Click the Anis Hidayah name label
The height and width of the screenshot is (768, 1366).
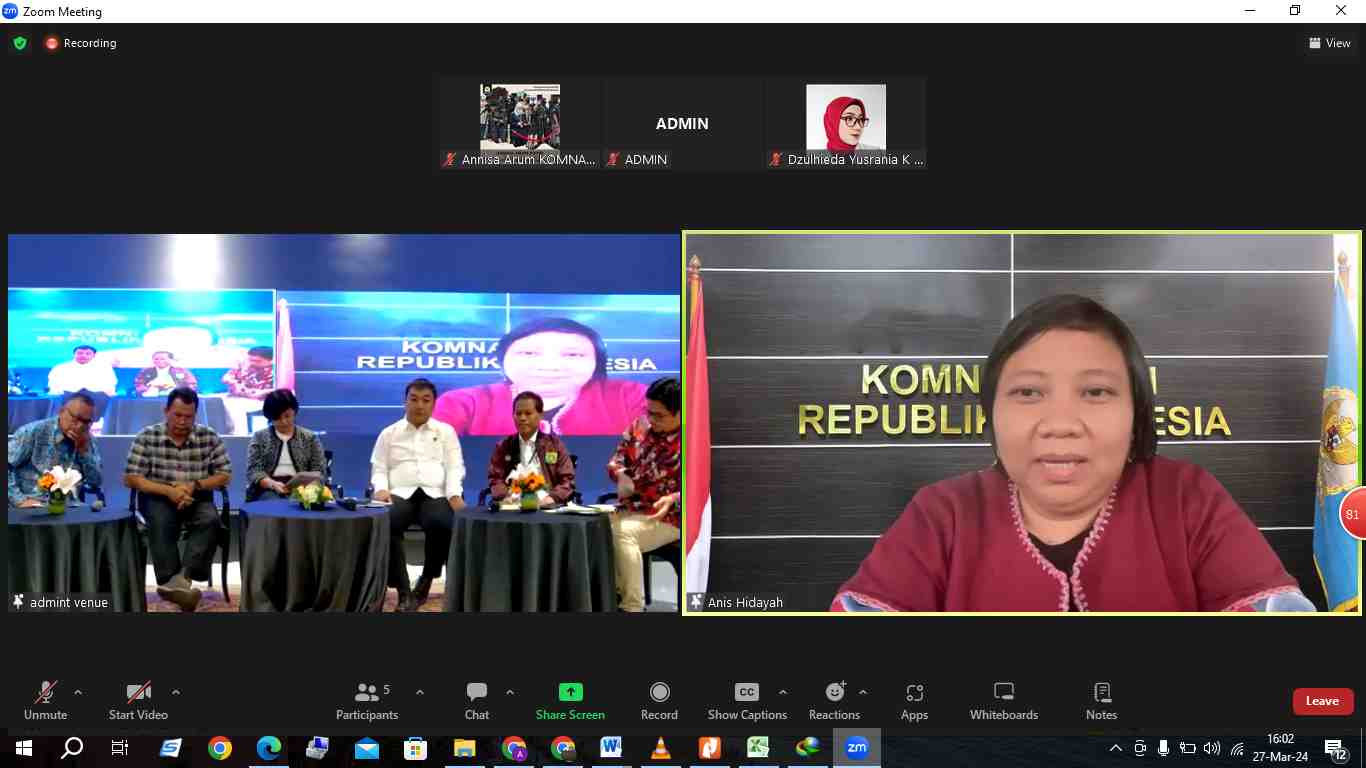(745, 602)
